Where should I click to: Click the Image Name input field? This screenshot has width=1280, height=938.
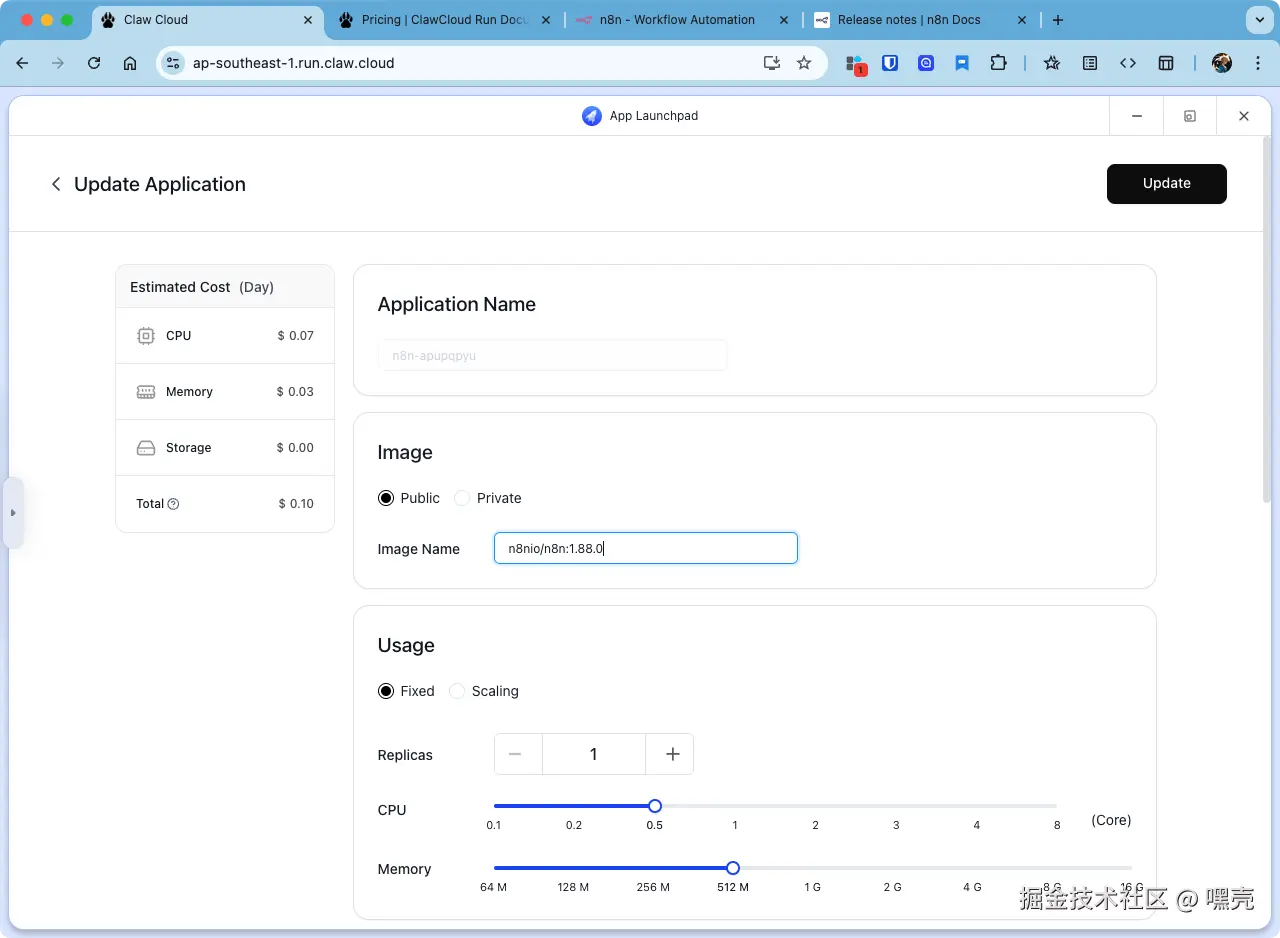point(645,548)
